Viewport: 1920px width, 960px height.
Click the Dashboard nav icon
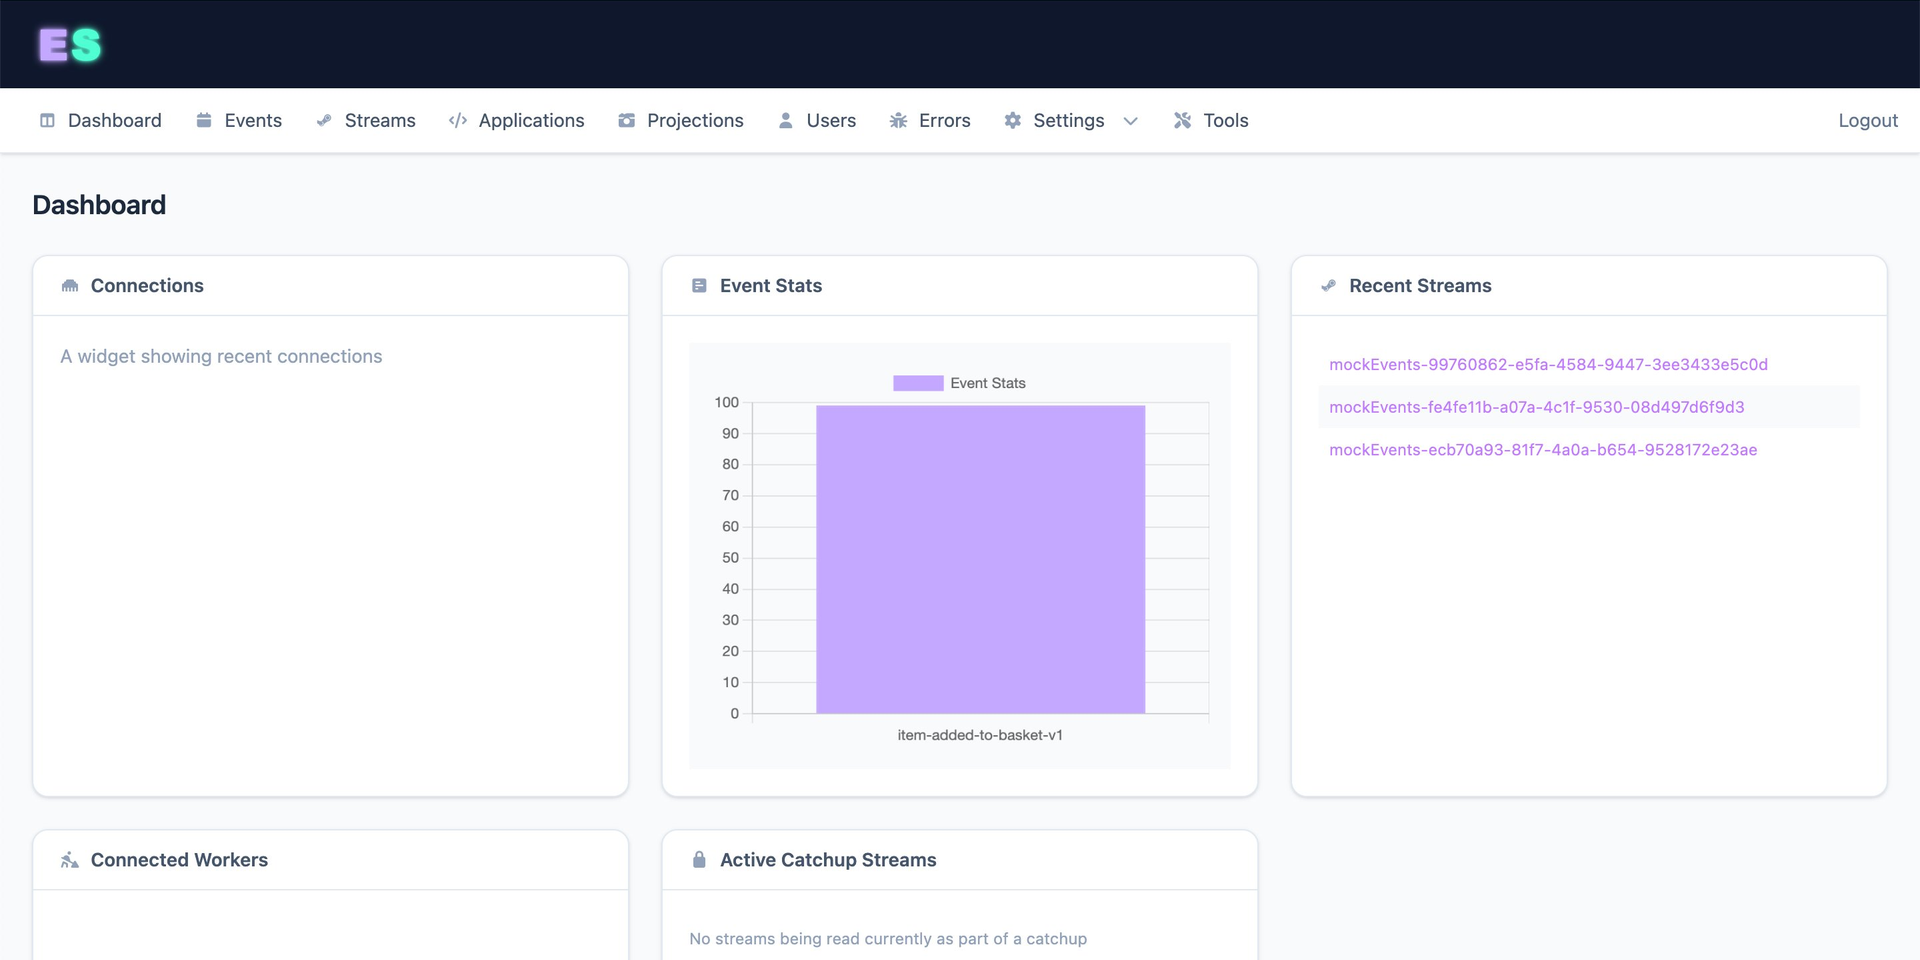[47, 120]
